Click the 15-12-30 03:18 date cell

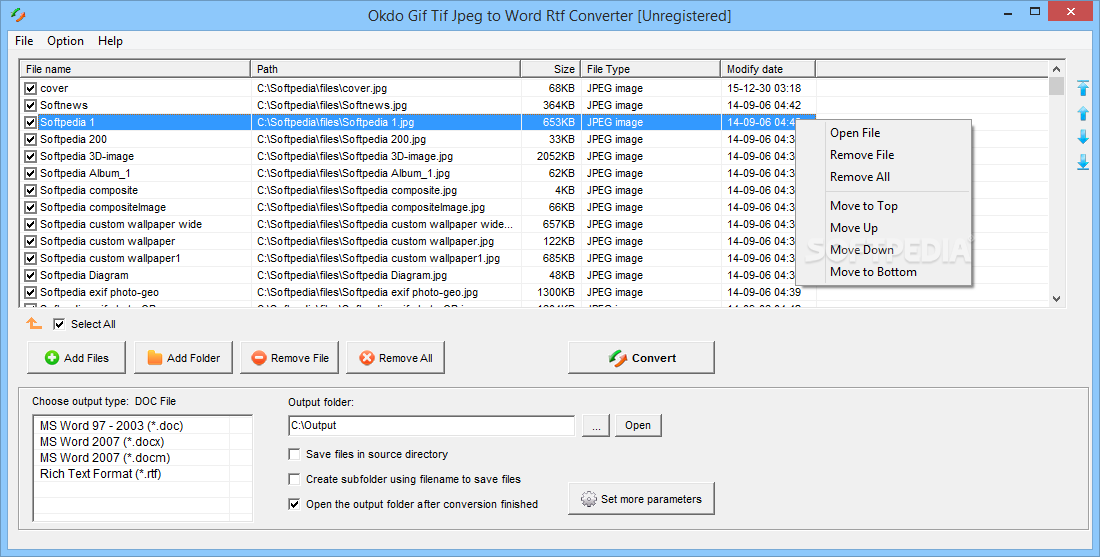tap(768, 88)
